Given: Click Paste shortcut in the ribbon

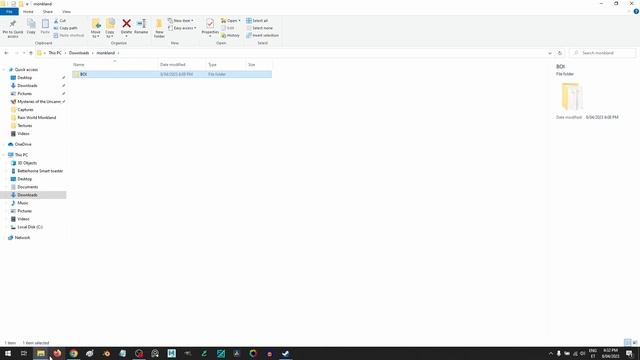Looking at the screenshot, I should pyautogui.click(x=69, y=36).
